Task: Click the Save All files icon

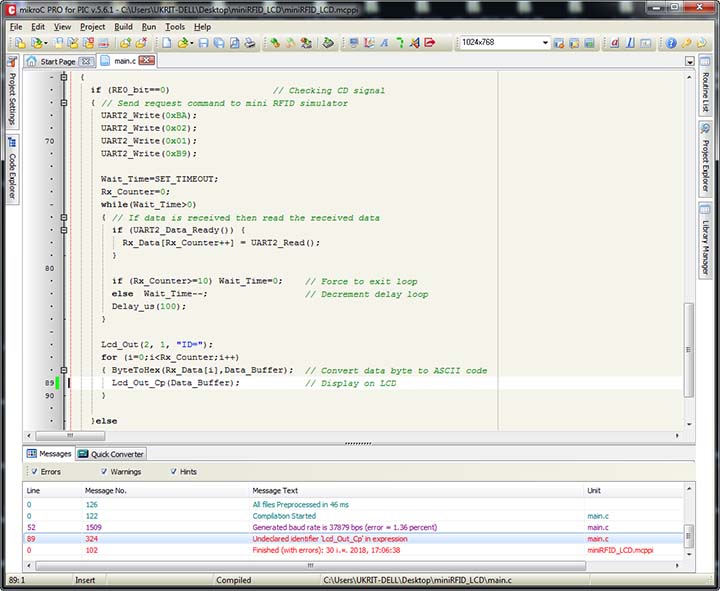Action: click(x=219, y=44)
